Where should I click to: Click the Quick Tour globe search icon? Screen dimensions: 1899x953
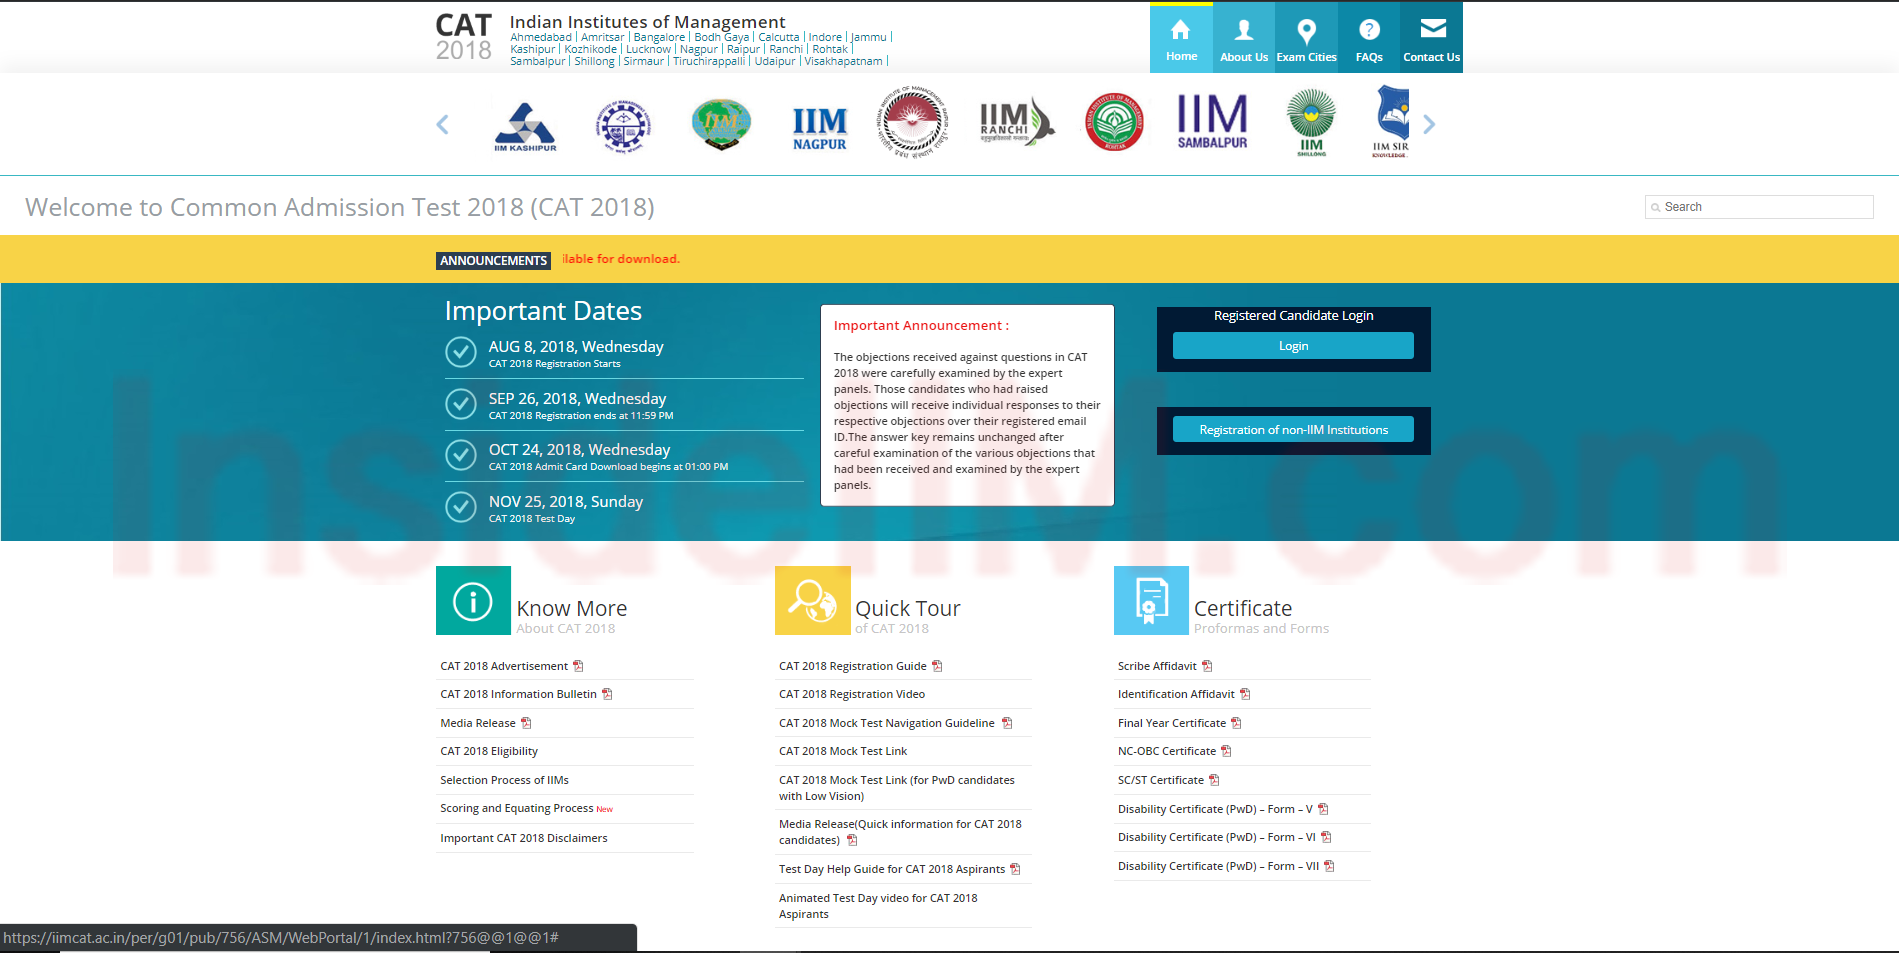(812, 601)
